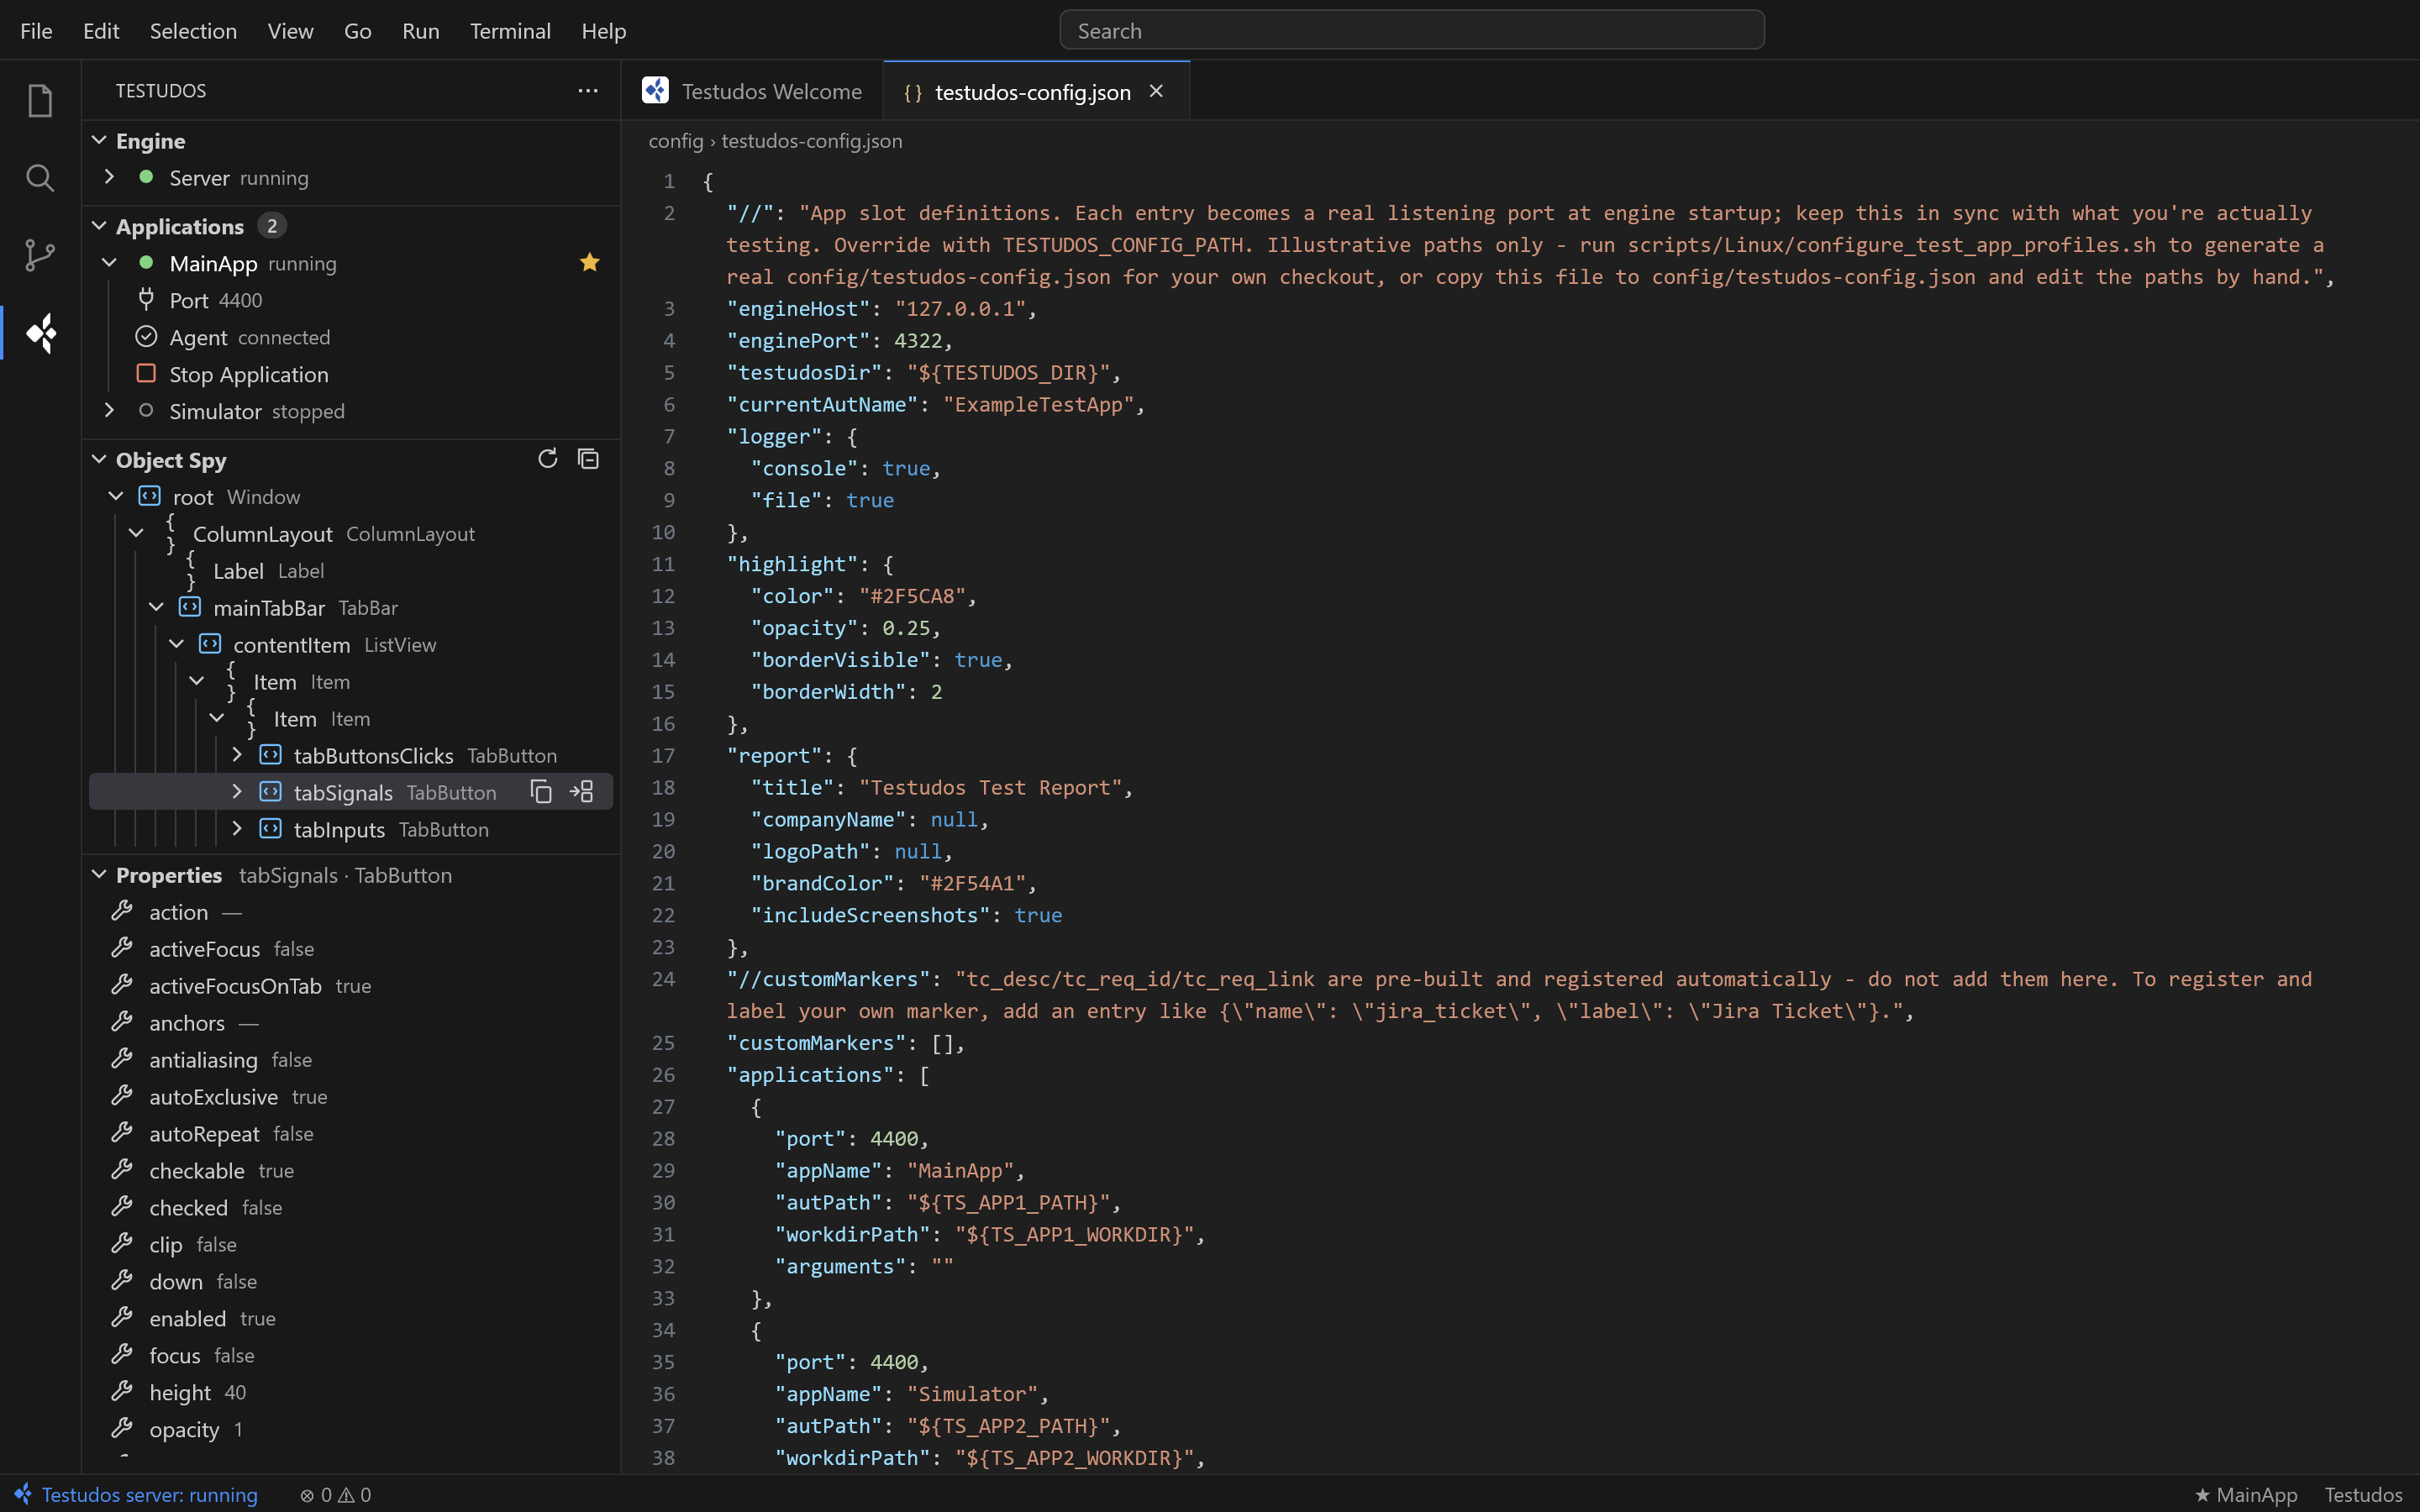The image size is (2420, 1512).
Task: Open the Search view in activity bar
Action: (x=40, y=178)
